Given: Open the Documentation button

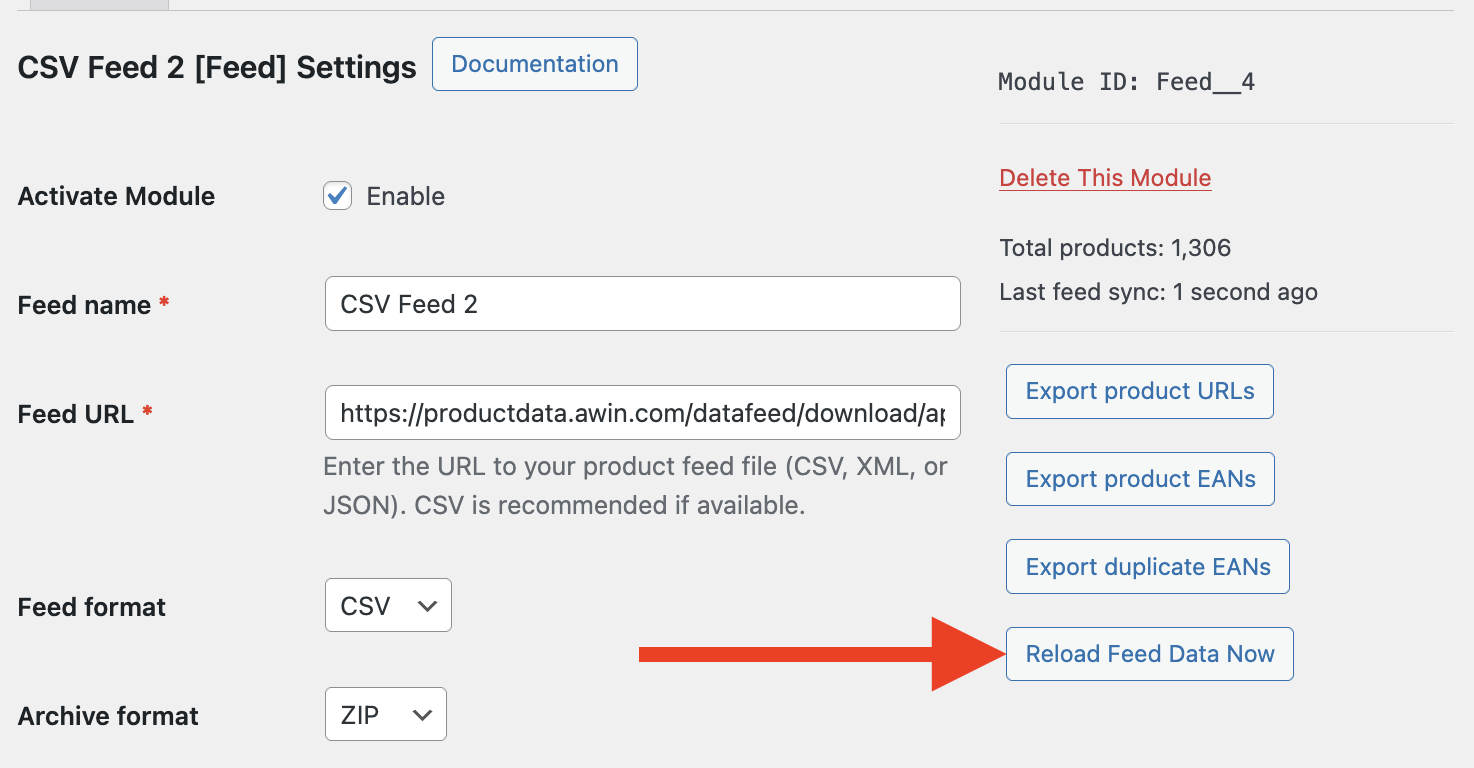Looking at the screenshot, I should click(534, 64).
